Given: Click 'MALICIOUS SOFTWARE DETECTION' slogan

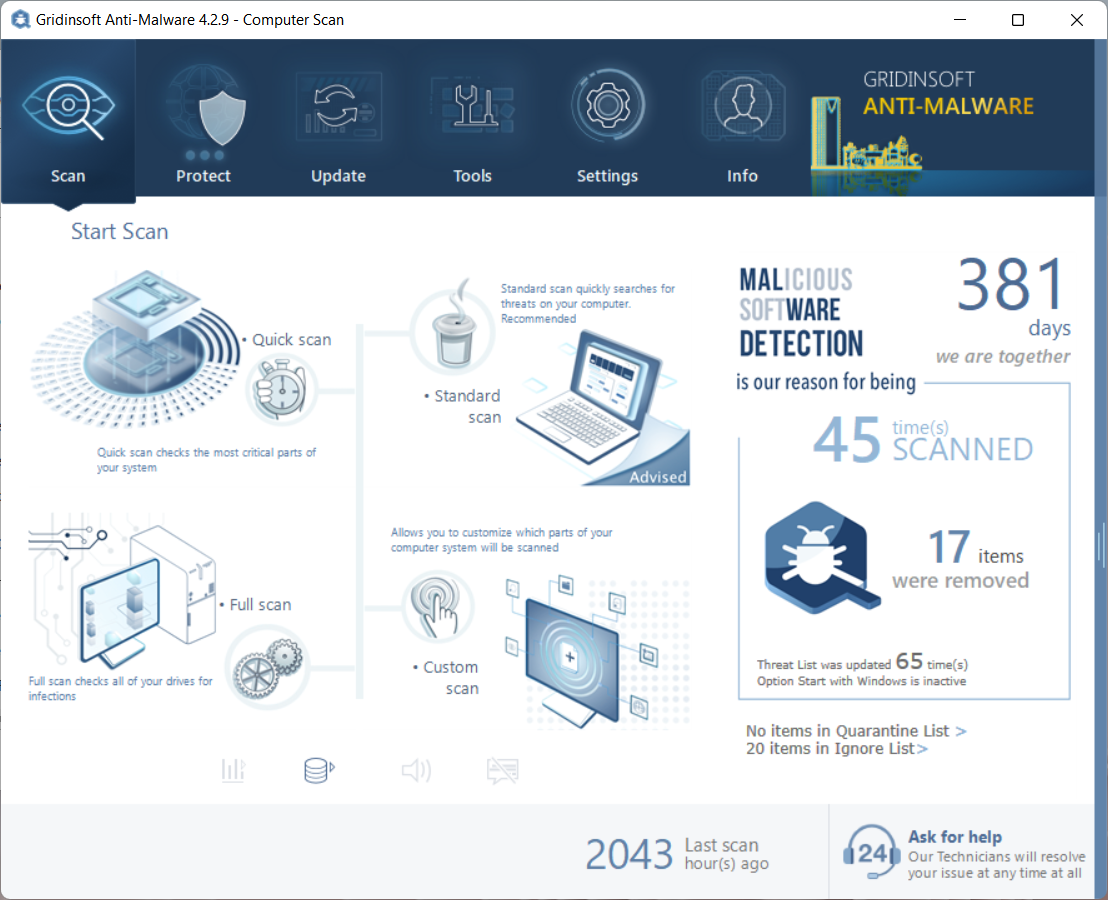Looking at the screenshot, I should coord(801,312).
